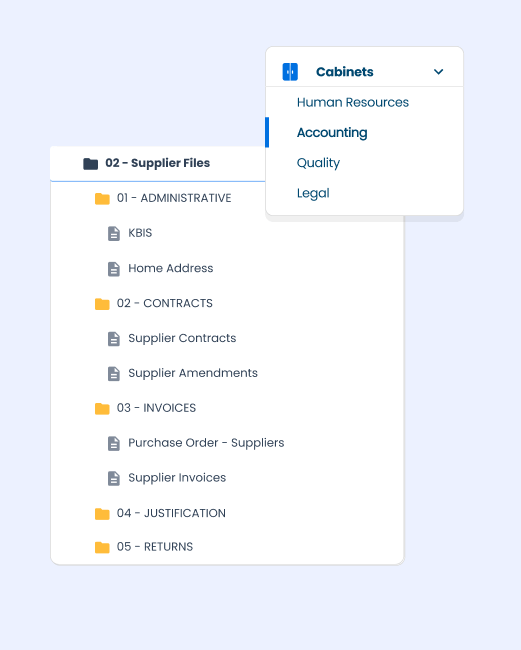The image size is (521, 650).
Task: Open Purchase Order - Suppliers entry
Action: tap(206, 443)
